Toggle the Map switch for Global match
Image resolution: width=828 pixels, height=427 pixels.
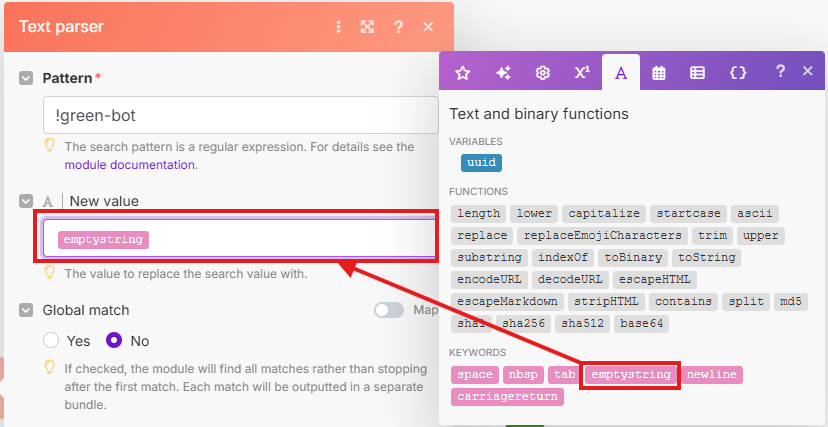click(389, 310)
